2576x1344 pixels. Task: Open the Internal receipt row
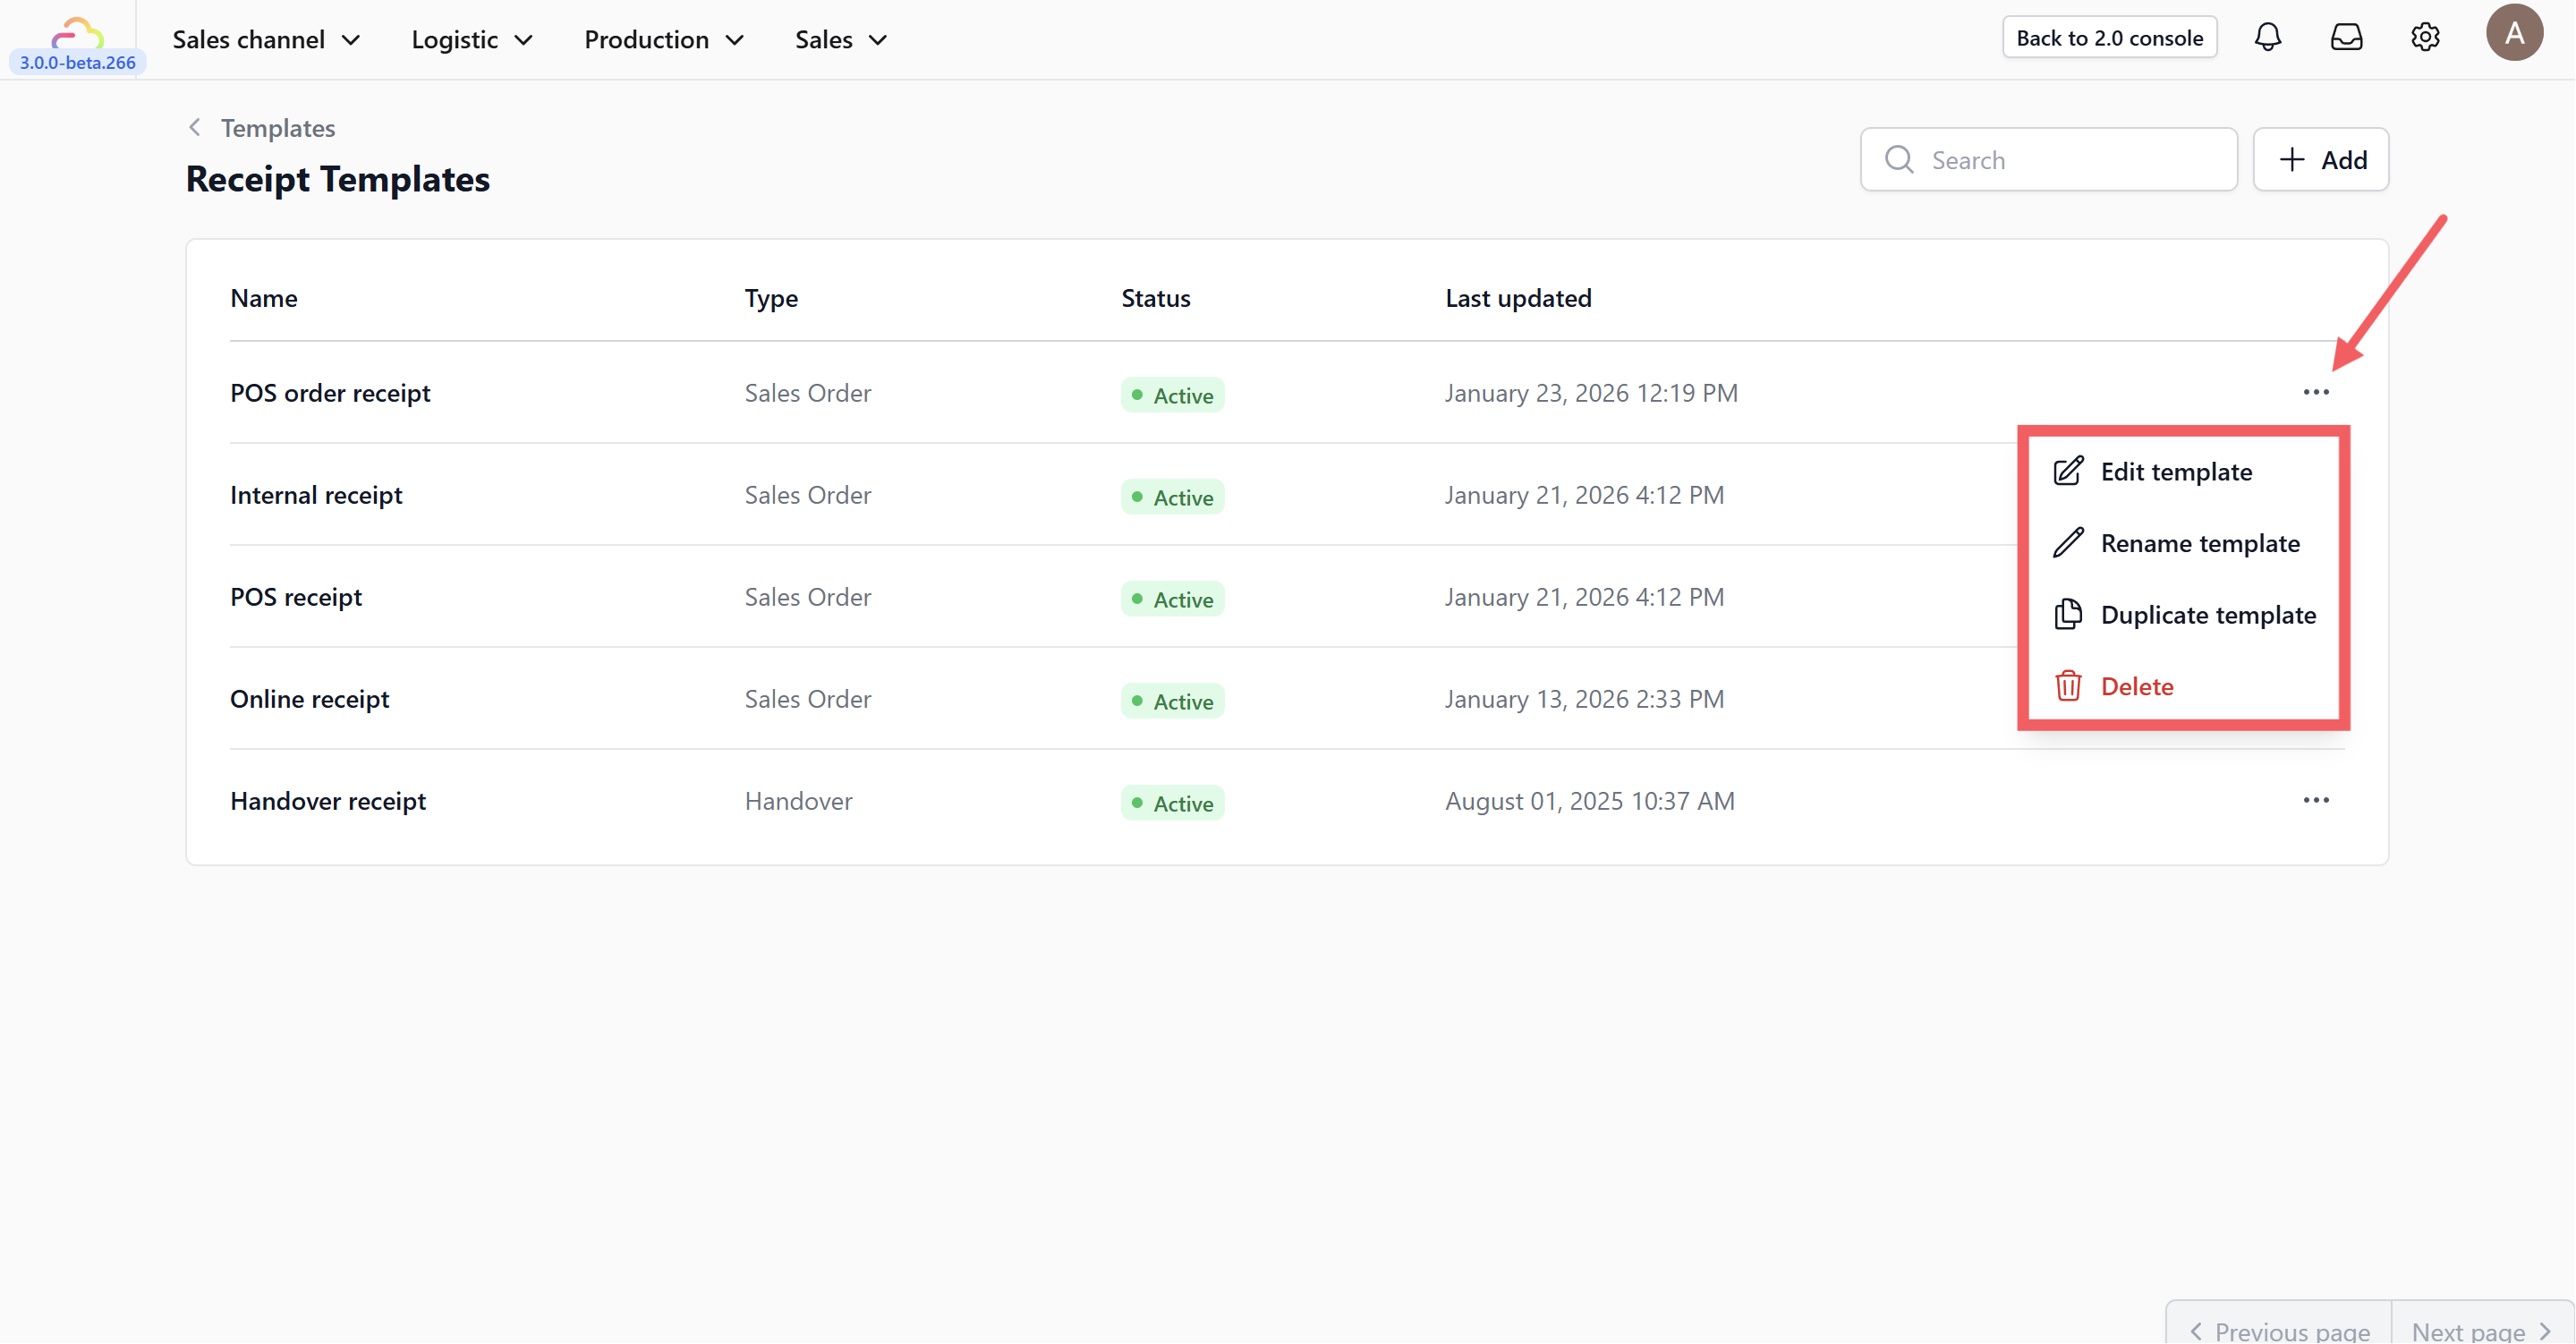[316, 495]
